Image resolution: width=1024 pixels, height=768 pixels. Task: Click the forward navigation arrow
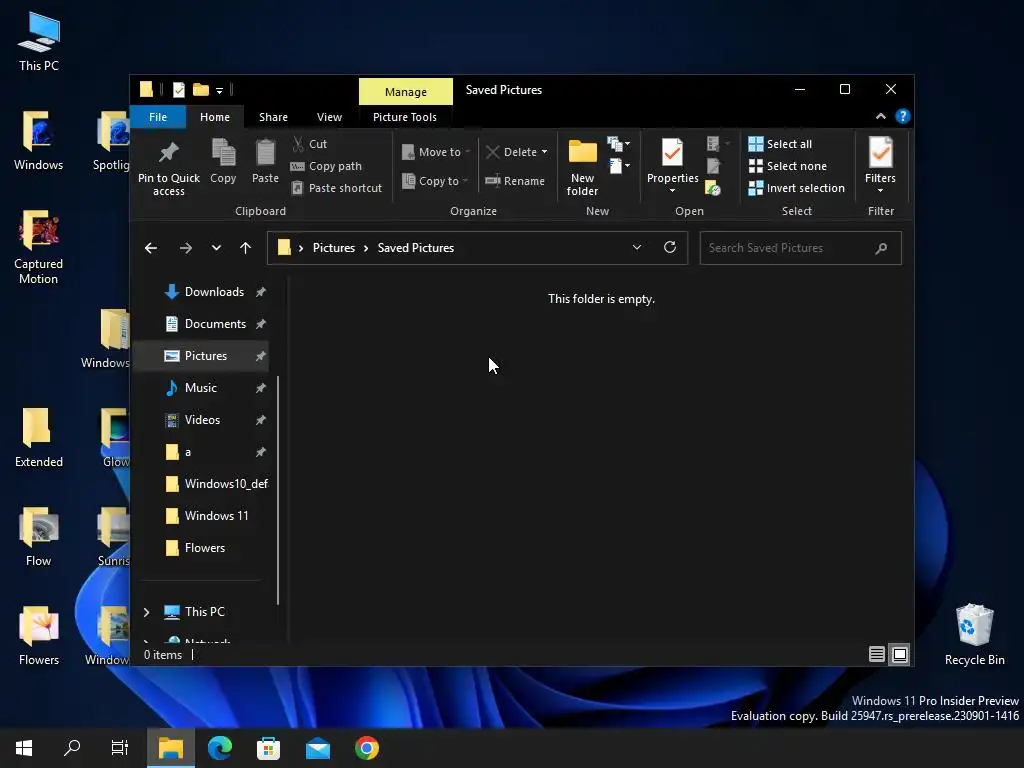coord(185,248)
